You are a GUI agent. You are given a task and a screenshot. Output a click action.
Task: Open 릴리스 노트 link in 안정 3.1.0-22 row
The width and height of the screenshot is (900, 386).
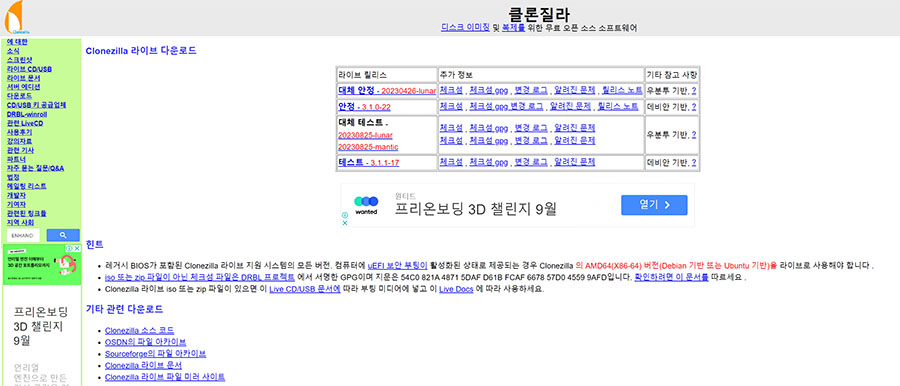pos(618,106)
